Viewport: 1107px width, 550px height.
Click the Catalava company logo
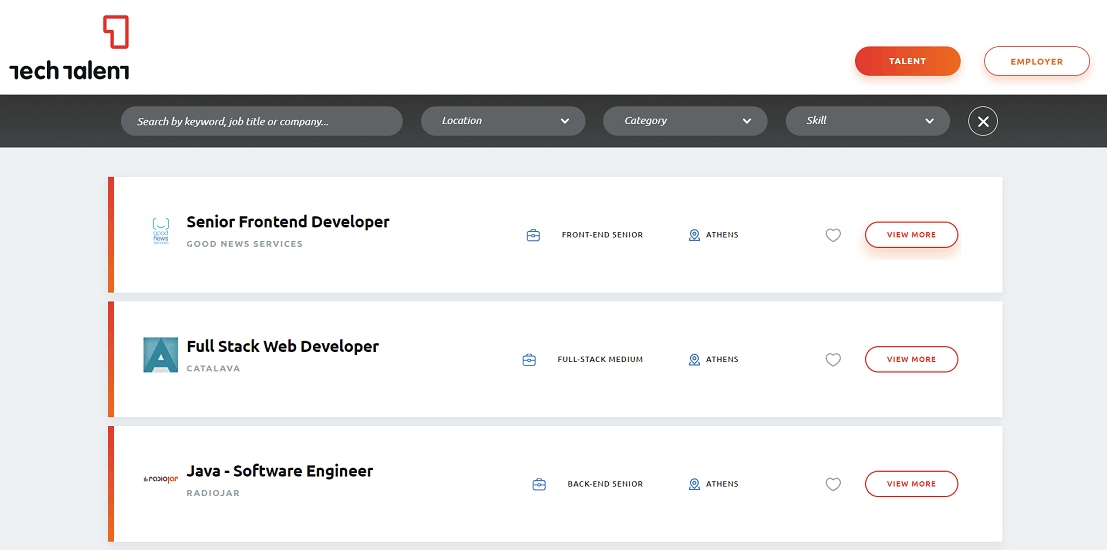tap(160, 354)
